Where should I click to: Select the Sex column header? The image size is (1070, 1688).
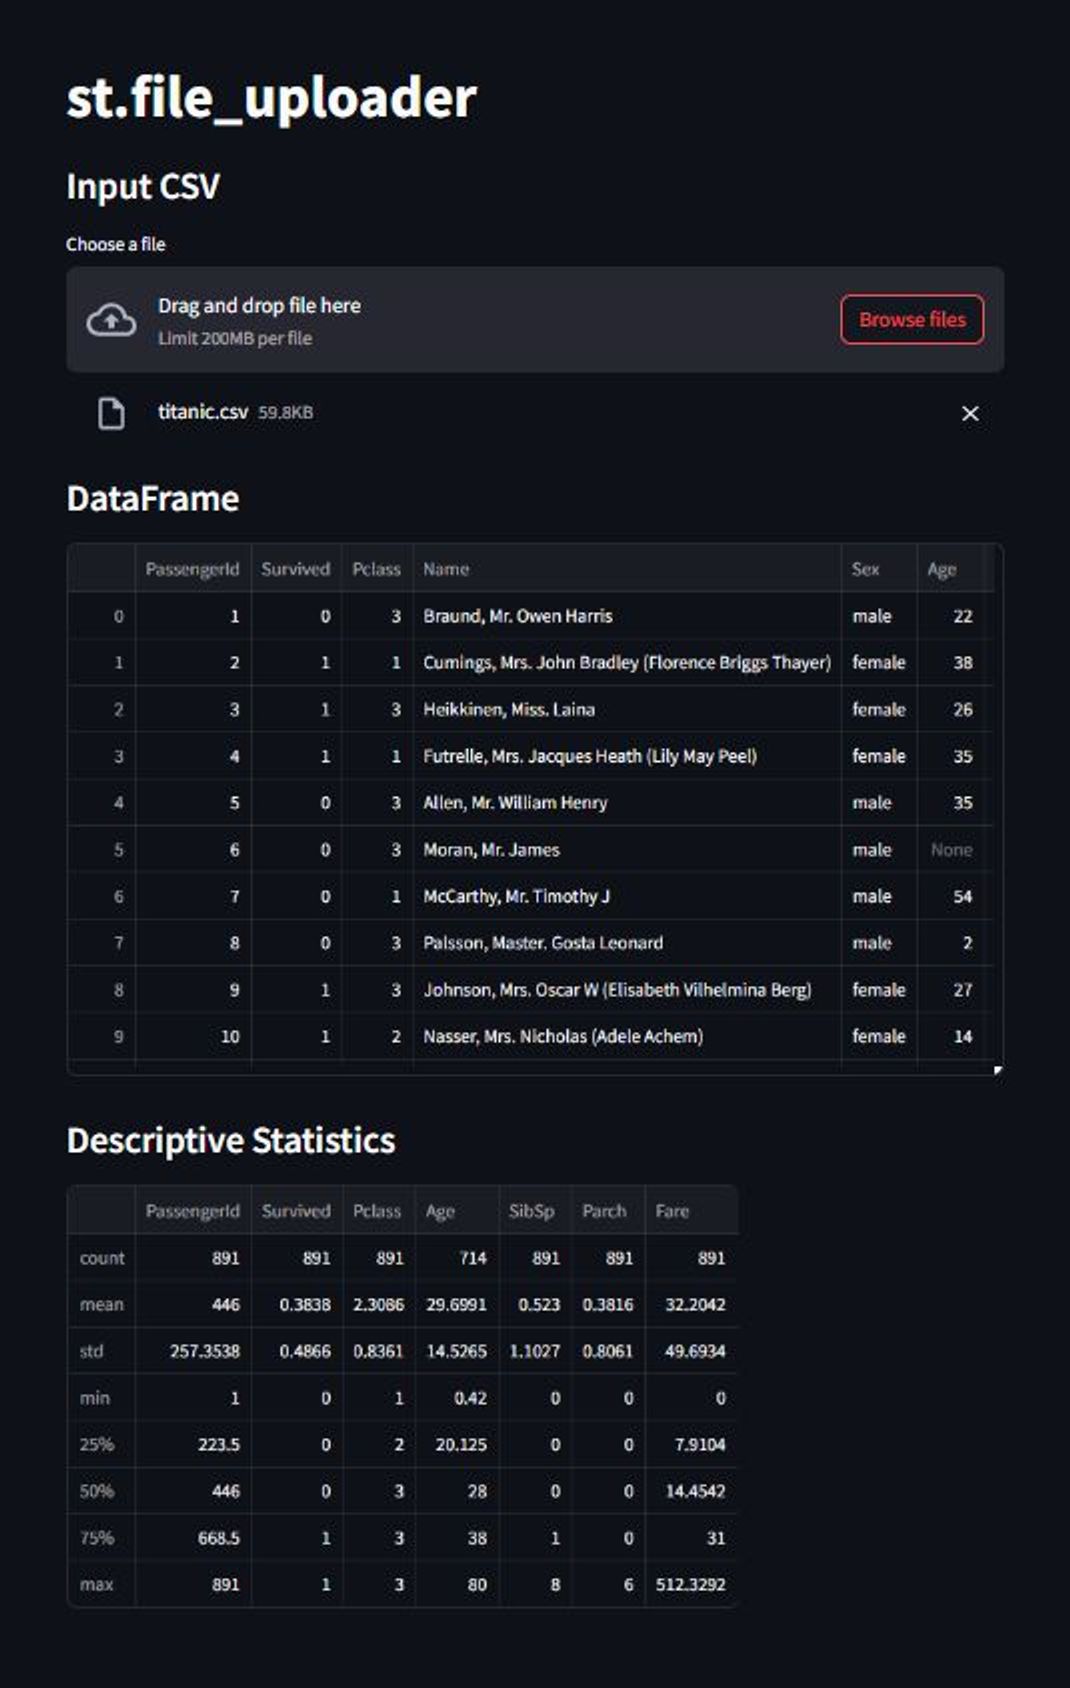pos(865,569)
